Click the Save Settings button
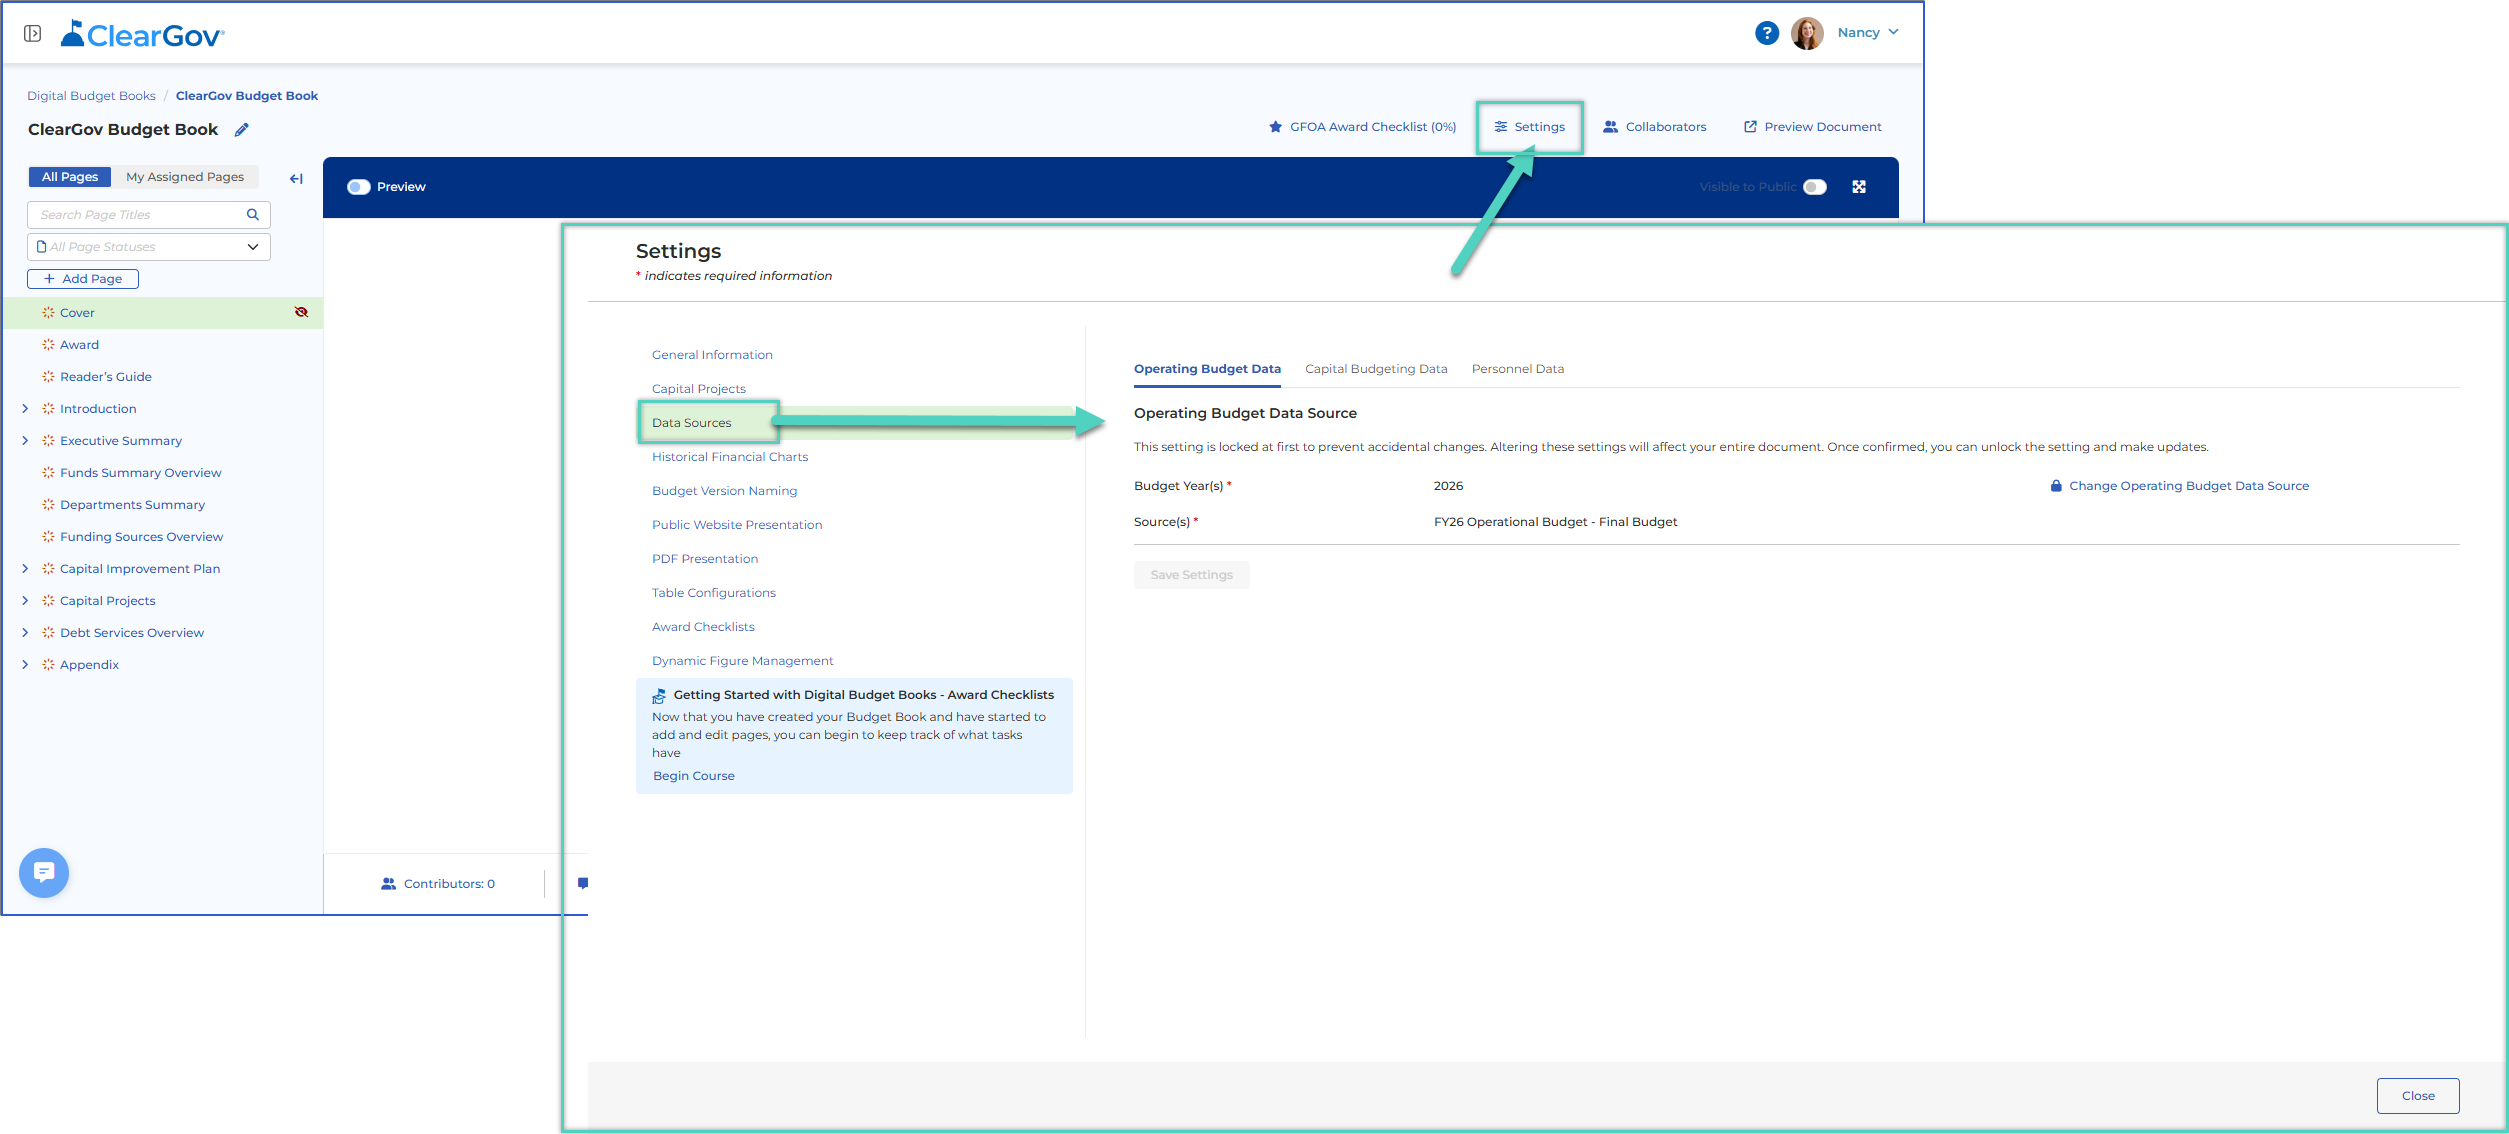The image size is (2509, 1134). [x=1191, y=575]
